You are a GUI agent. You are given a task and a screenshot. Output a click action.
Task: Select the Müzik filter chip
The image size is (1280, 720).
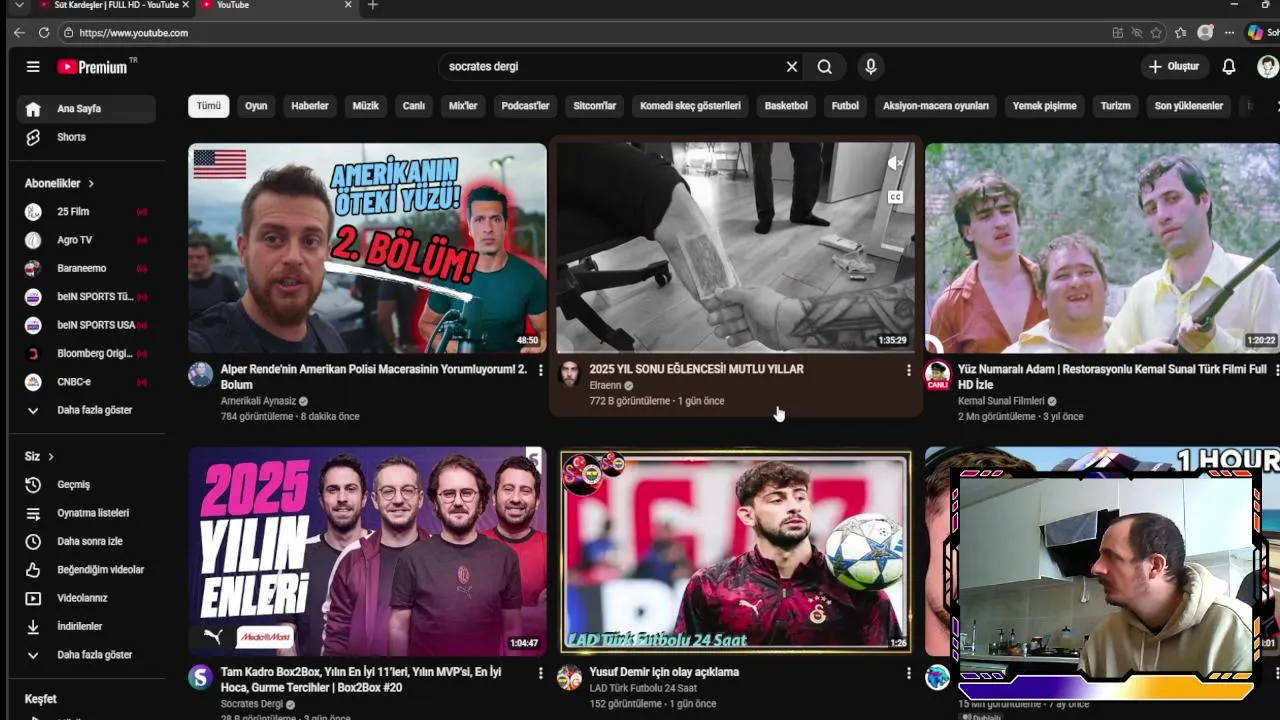tap(366, 106)
